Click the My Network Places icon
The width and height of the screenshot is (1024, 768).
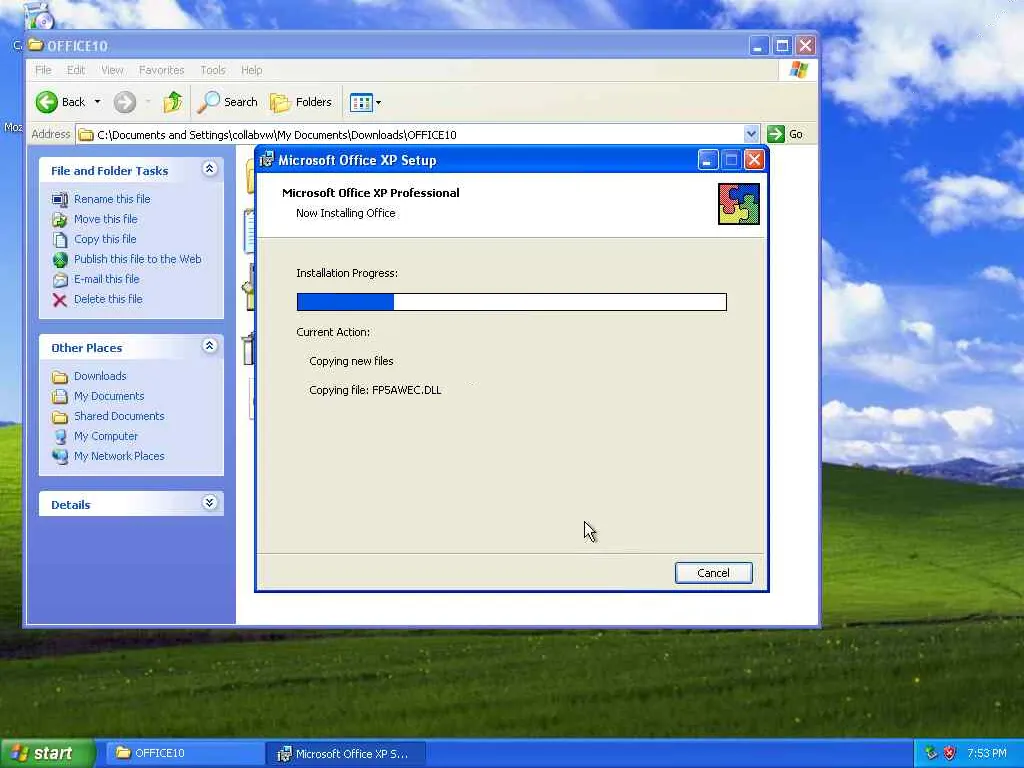tap(60, 456)
